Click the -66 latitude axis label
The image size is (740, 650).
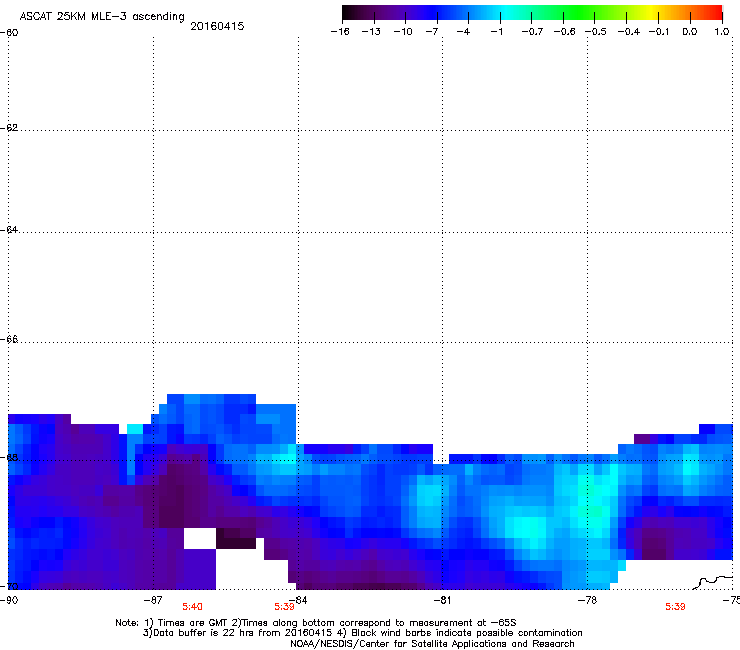[9, 340]
